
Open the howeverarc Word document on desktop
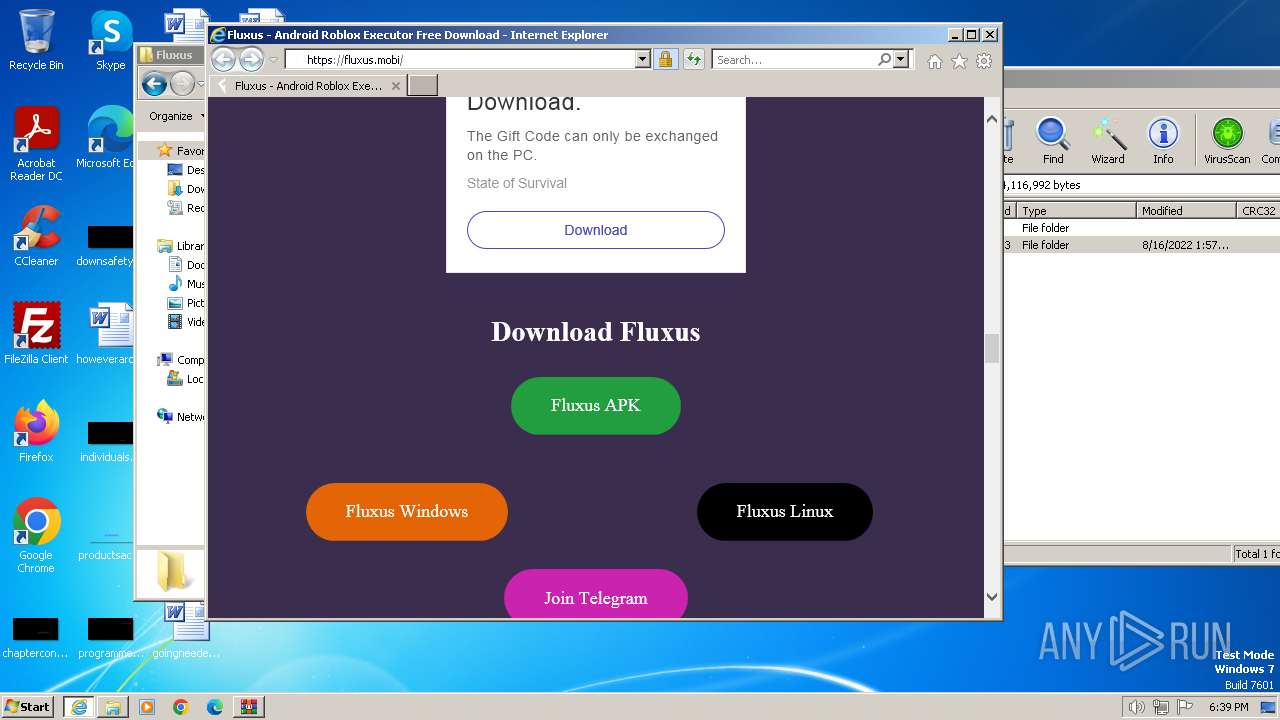coord(107,334)
